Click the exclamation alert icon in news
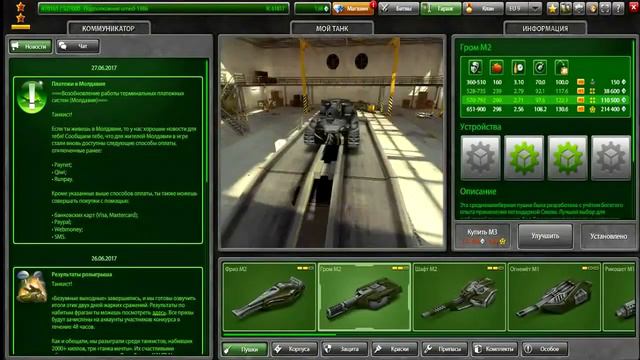 pos(31,97)
